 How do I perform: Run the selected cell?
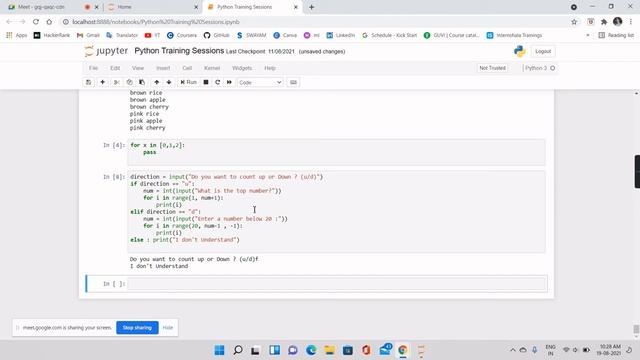[x=188, y=82]
